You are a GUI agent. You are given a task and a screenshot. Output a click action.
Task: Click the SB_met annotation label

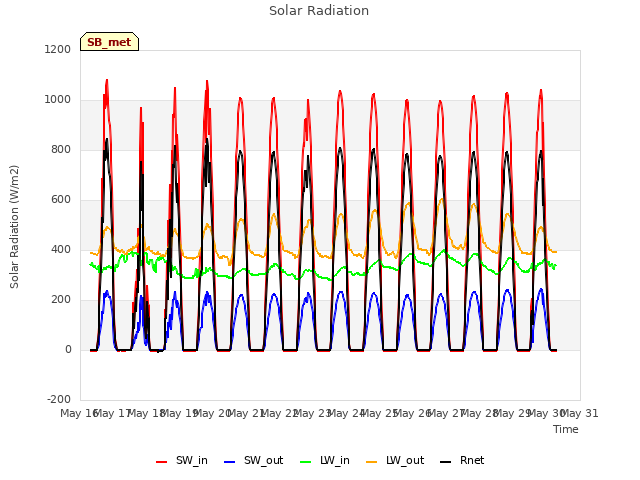click(x=109, y=42)
